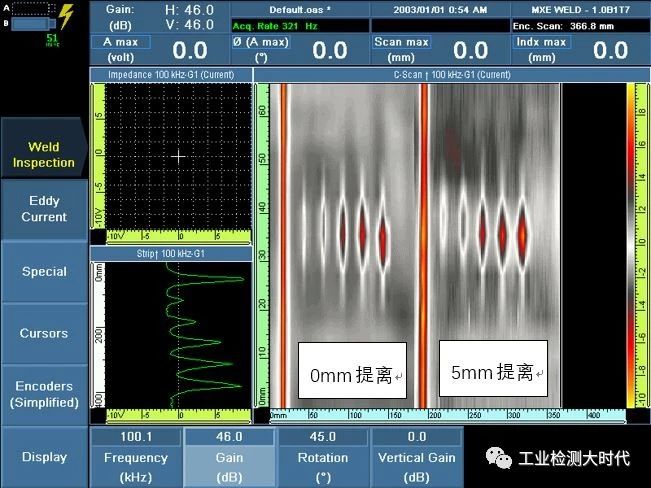Click the crosshair in impedance plane
Screen dimensions: 651x488
click(178, 156)
